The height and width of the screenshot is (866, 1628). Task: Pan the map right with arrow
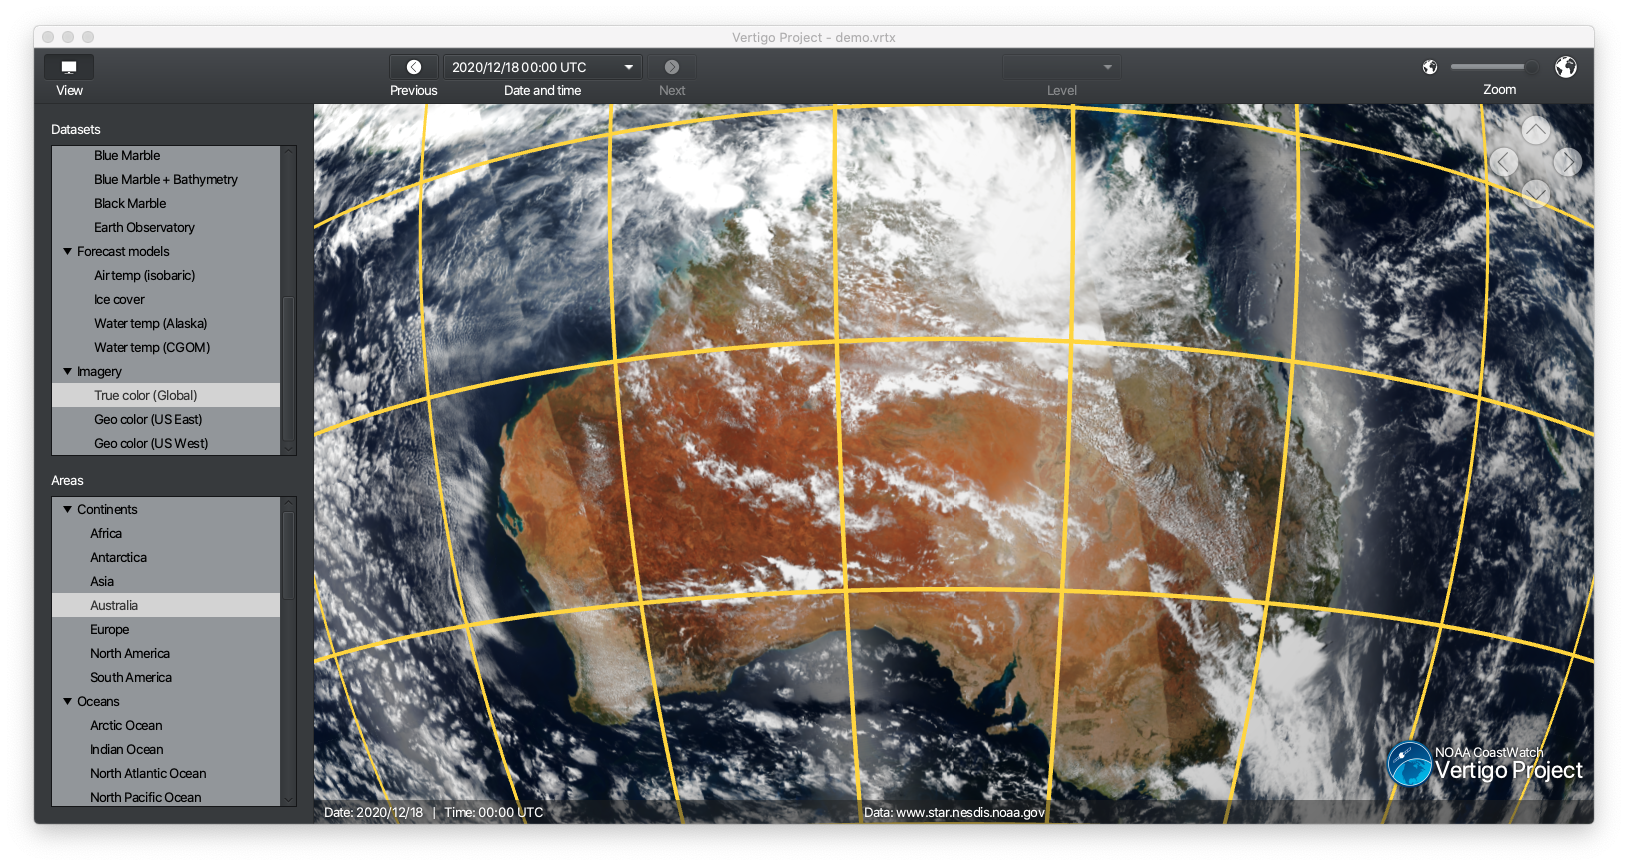(x=1567, y=161)
